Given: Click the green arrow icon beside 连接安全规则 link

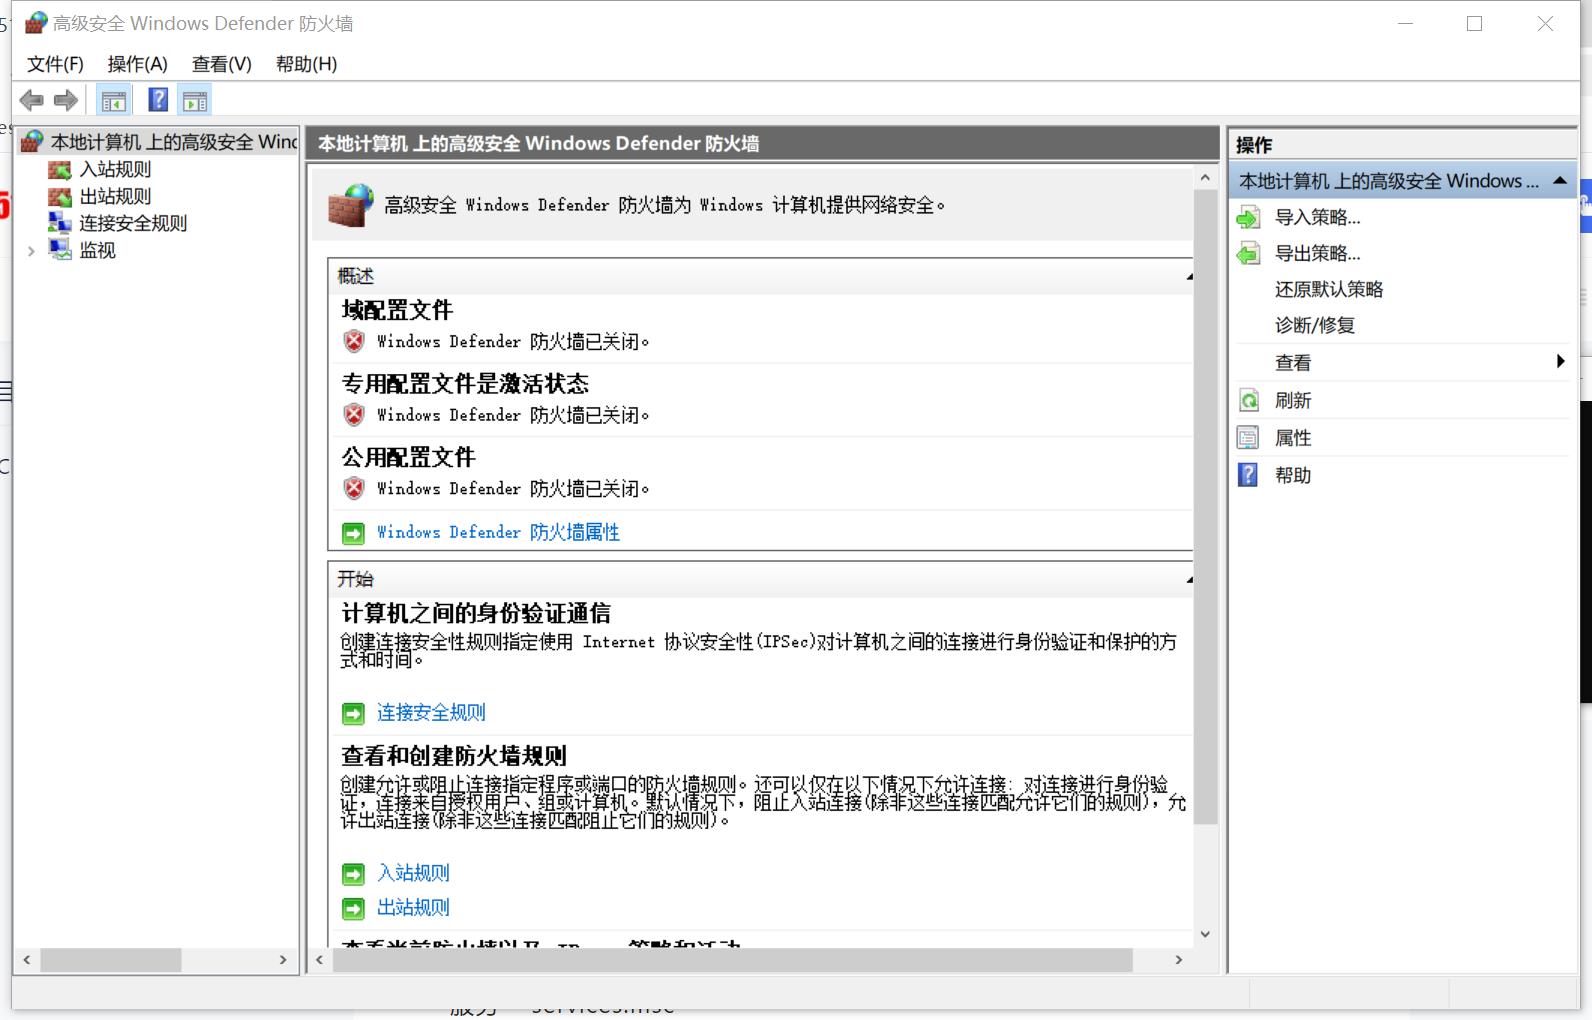Looking at the screenshot, I should (x=353, y=713).
